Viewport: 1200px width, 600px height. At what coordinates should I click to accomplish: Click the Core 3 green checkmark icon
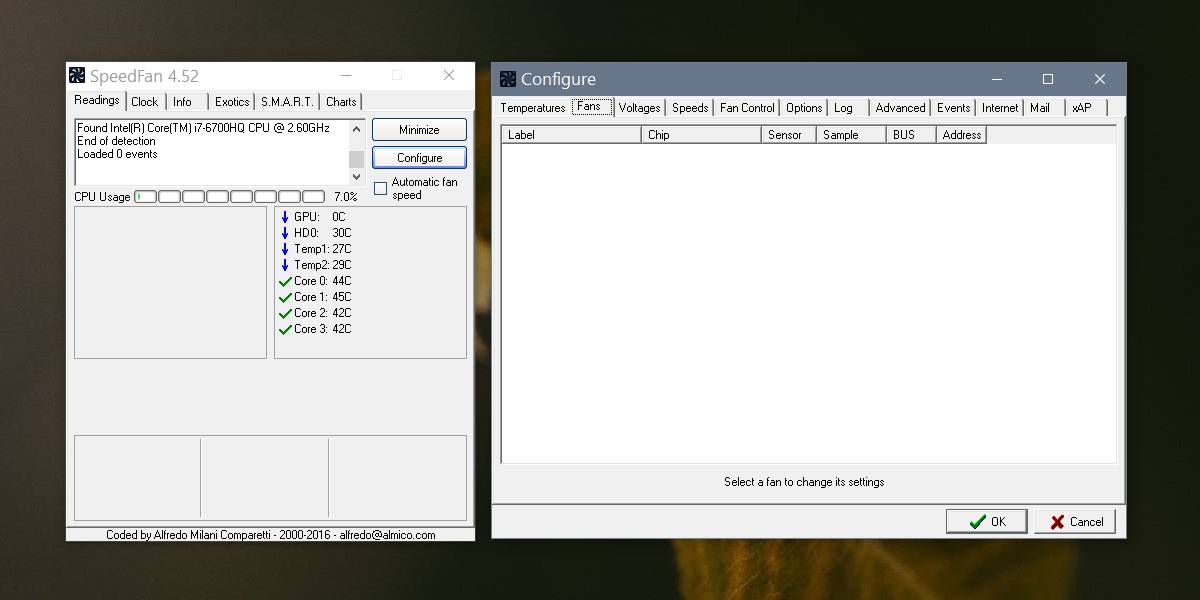pos(285,329)
